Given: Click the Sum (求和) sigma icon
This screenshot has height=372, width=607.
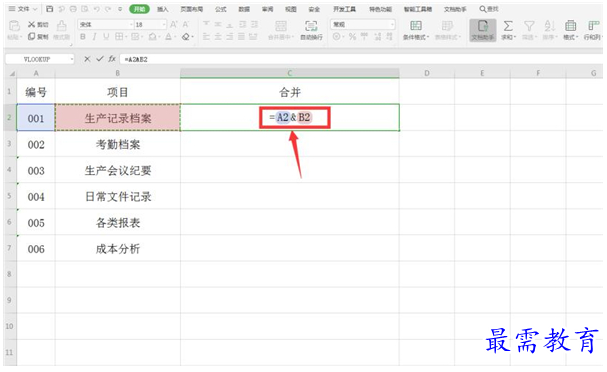Looking at the screenshot, I should pos(508,26).
